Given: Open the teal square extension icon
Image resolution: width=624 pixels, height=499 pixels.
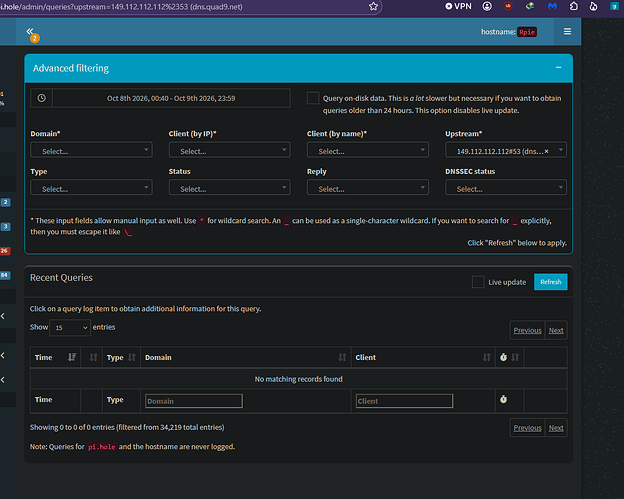Looking at the screenshot, I should tap(614, 6).
